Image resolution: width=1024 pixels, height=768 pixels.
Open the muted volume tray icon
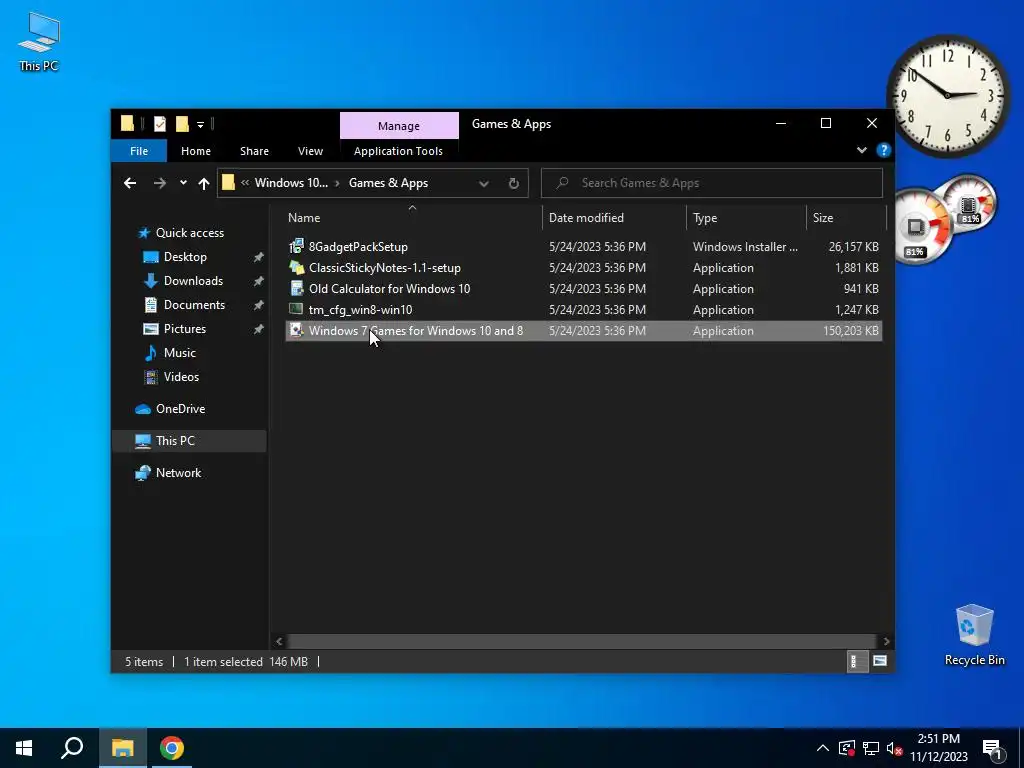895,748
